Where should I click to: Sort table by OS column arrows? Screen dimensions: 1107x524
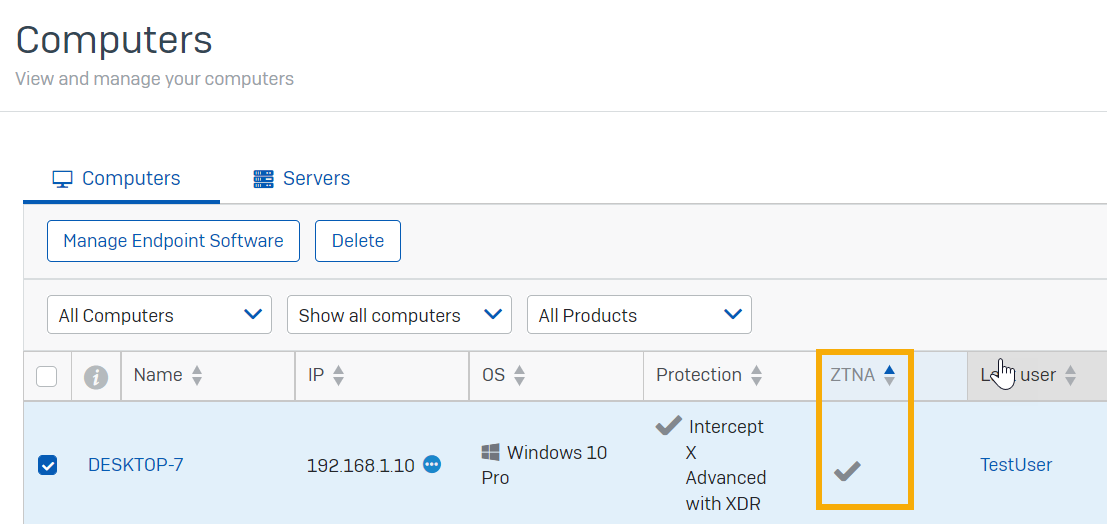[x=520, y=376]
